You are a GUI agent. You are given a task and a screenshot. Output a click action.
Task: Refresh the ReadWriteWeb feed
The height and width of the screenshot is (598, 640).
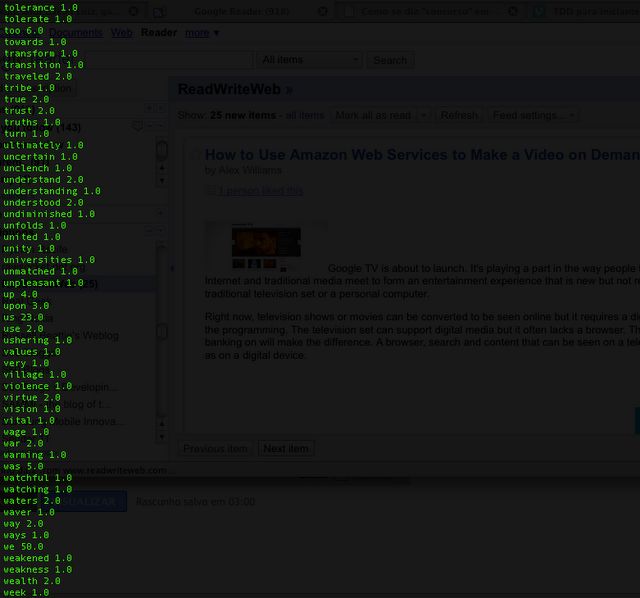(x=459, y=116)
